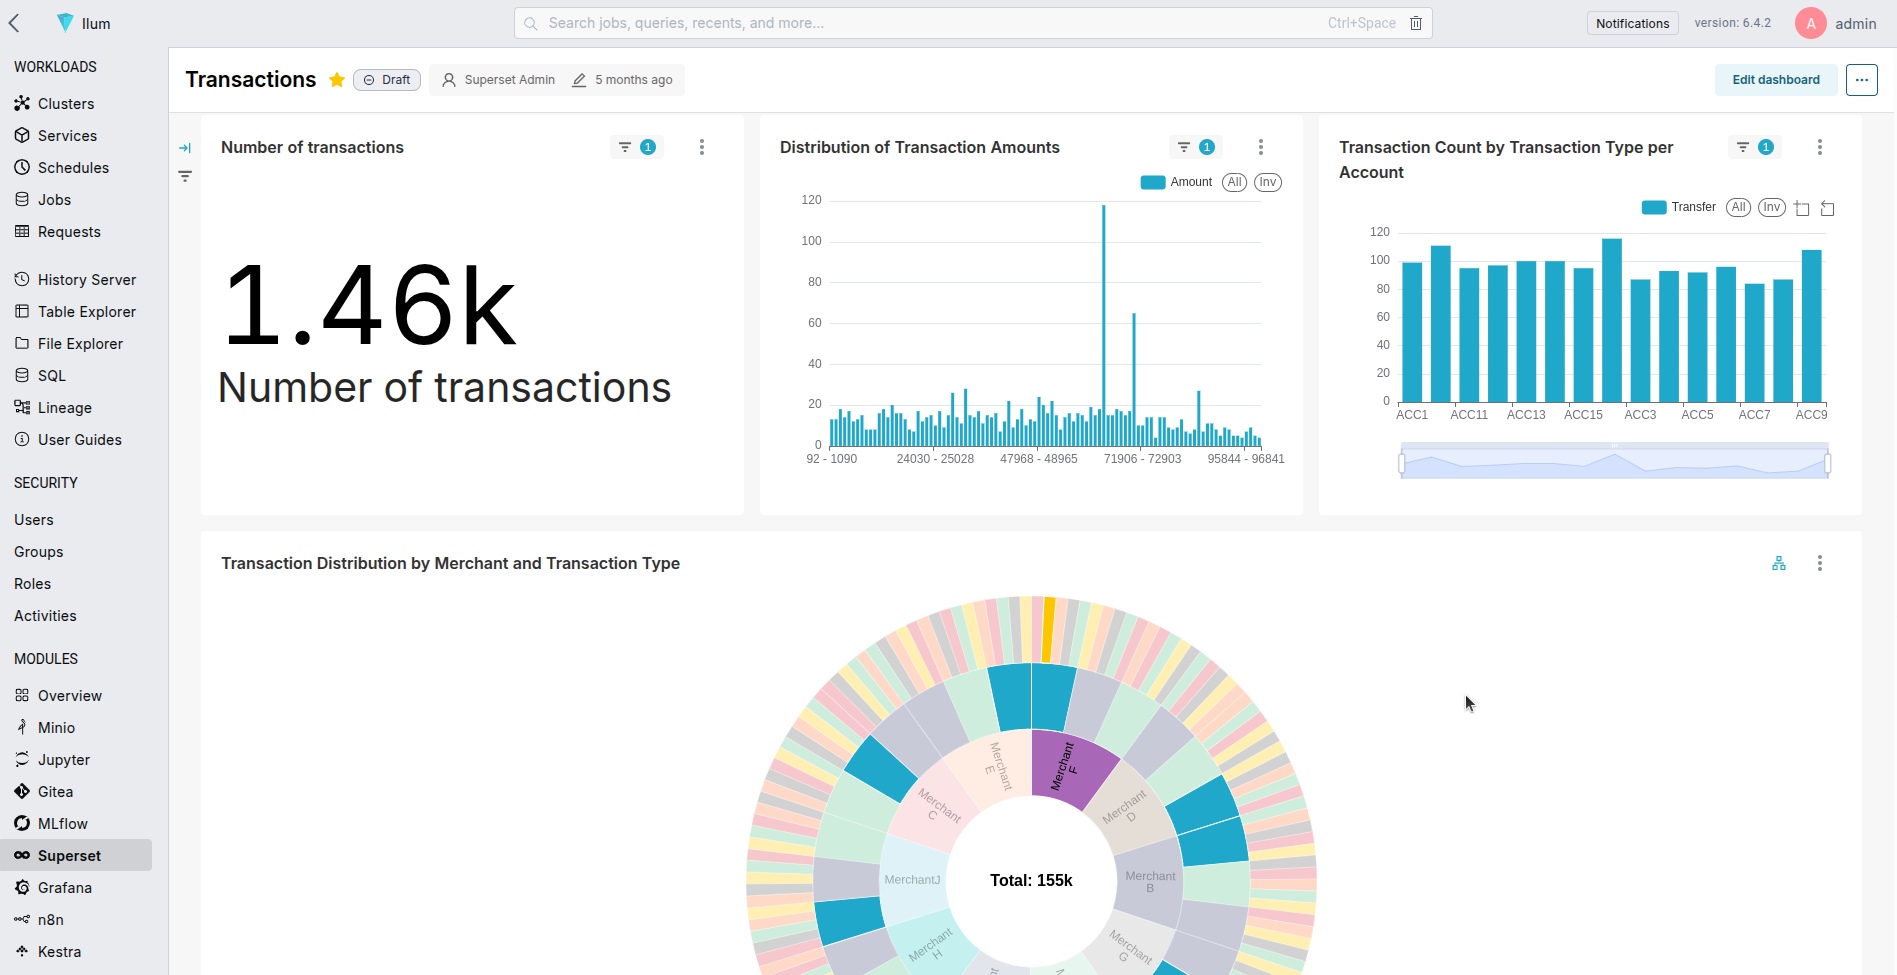The image size is (1897, 975).
Task: Click the Table Explorer icon
Action: (x=22, y=312)
